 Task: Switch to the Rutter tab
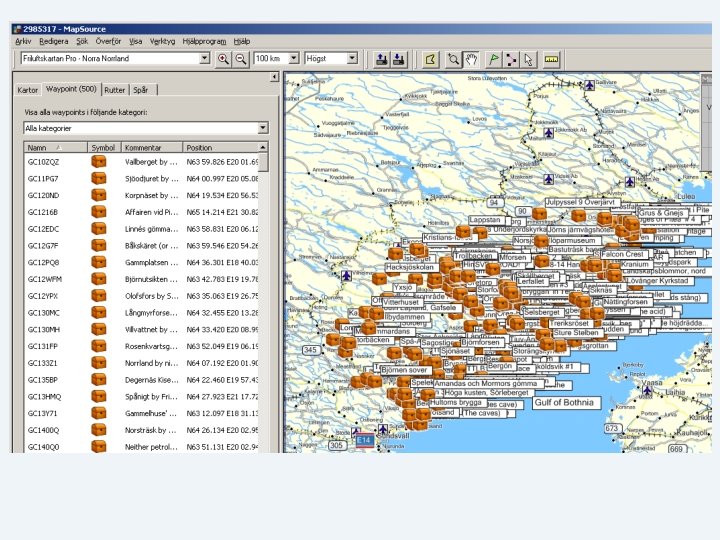point(115,90)
